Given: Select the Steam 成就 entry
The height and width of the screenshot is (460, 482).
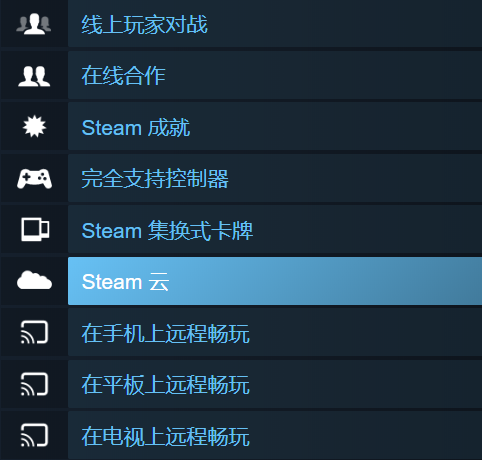Looking at the screenshot, I should tap(136, 127).
